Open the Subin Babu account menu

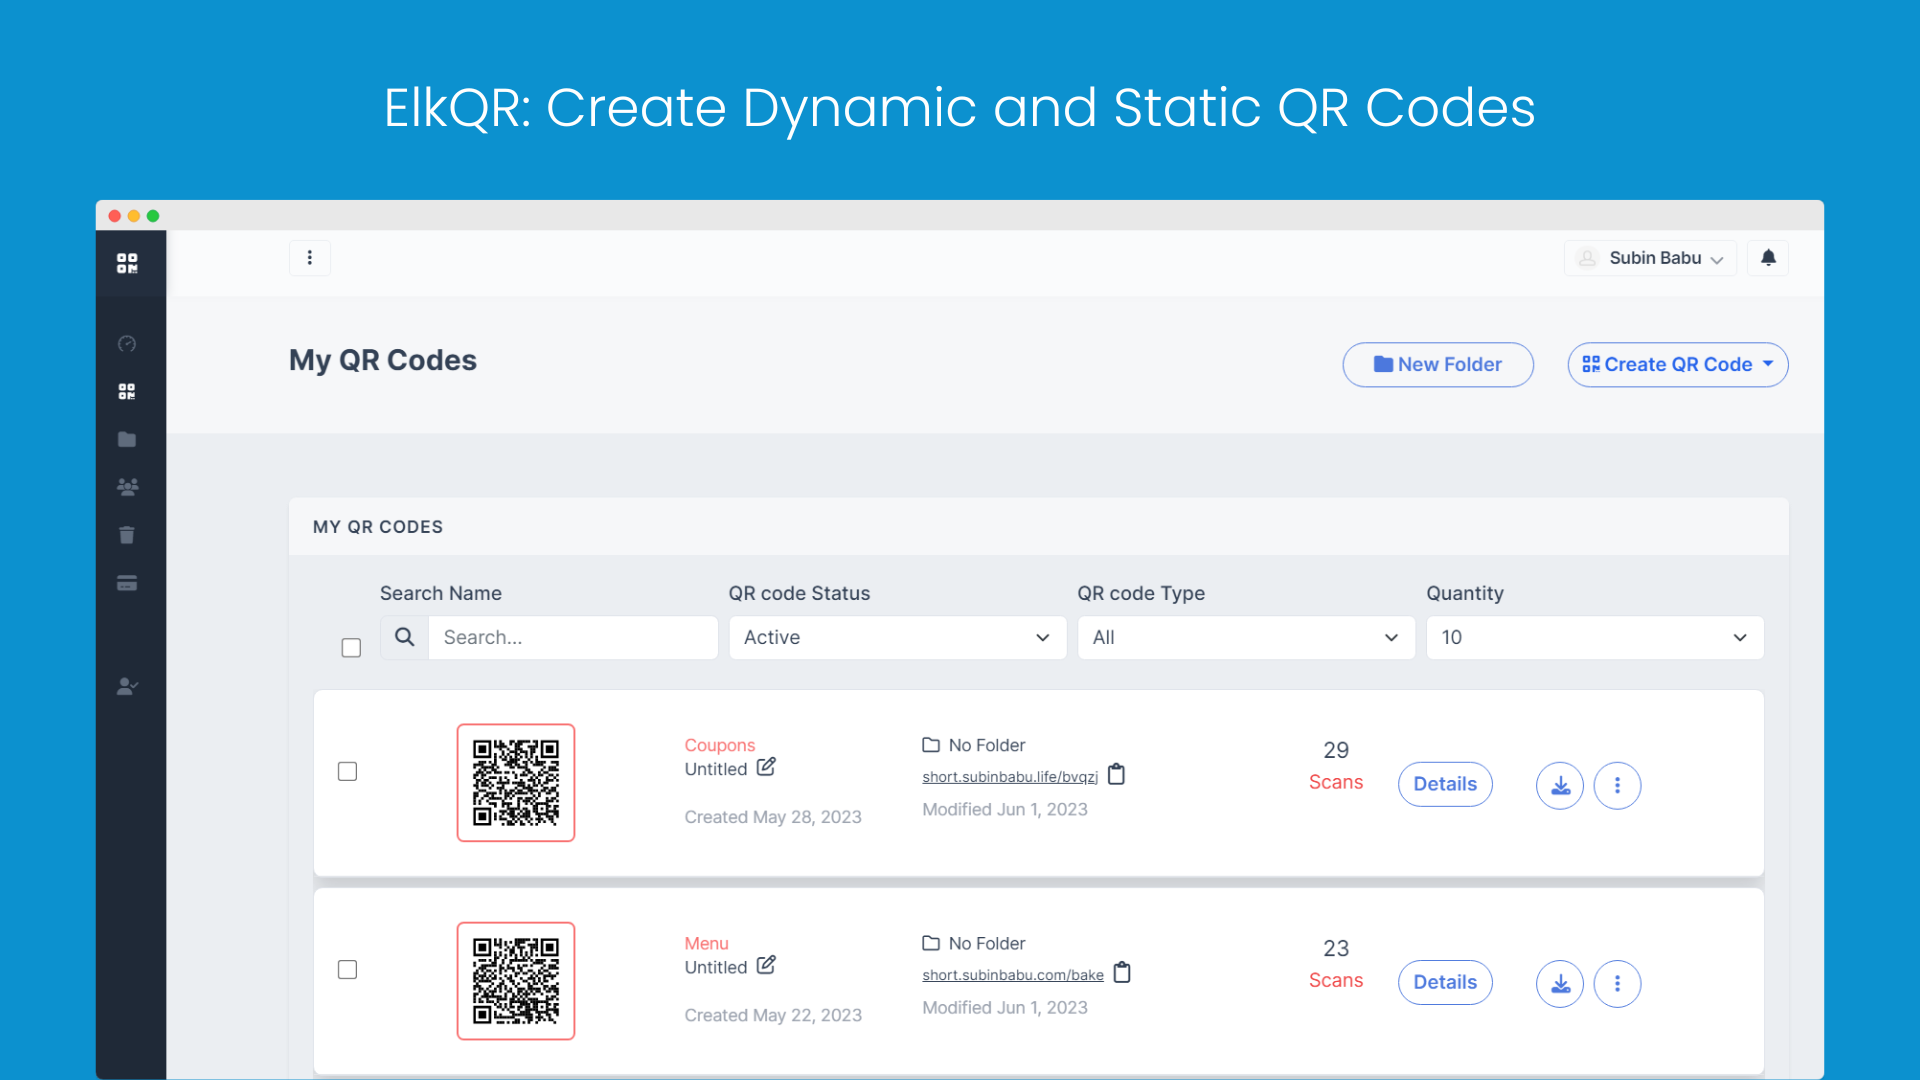coord(1650,258)
